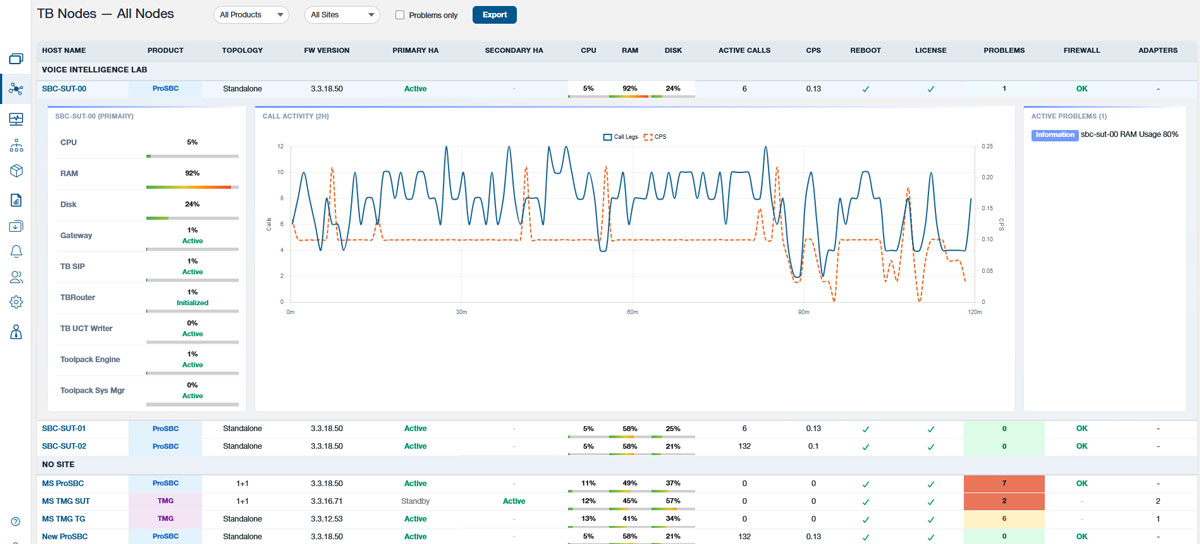Image resolution: width=1200 pixels, height=544 pixels.
Task: Open the help question mark icon
Action: 15,522
